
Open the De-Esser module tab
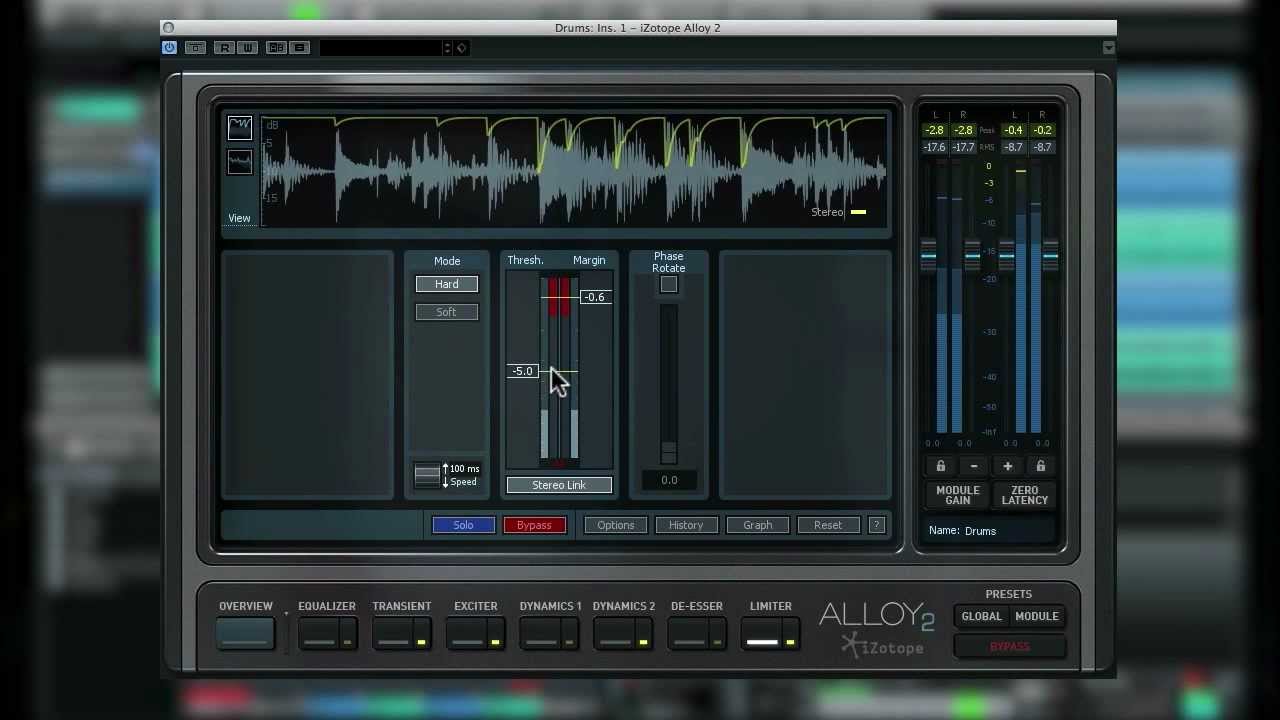(x=689, y=633)
